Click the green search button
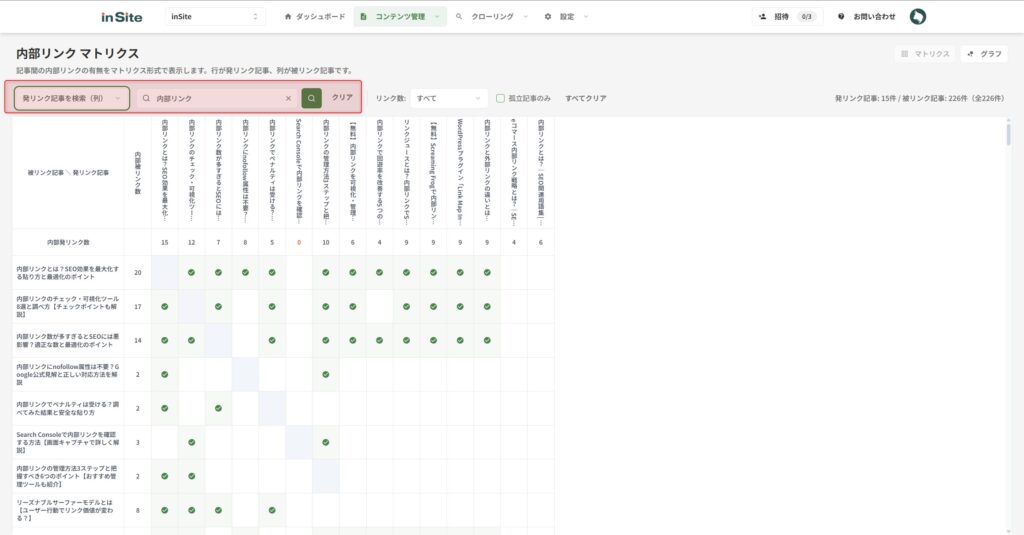The height and width of the screenshot is (535, 1024). coord(311,98)
